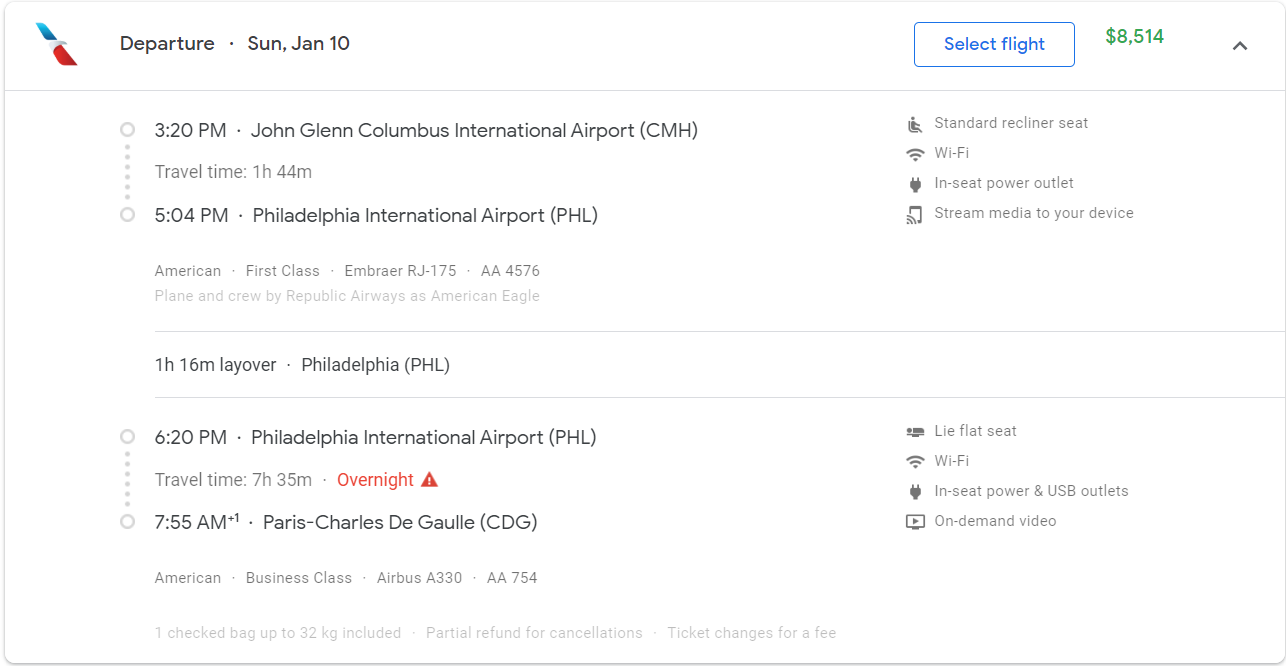This screenshot has height=666, width=1286.
Task: Click the stream media cast icon
Action: [914, 214]
